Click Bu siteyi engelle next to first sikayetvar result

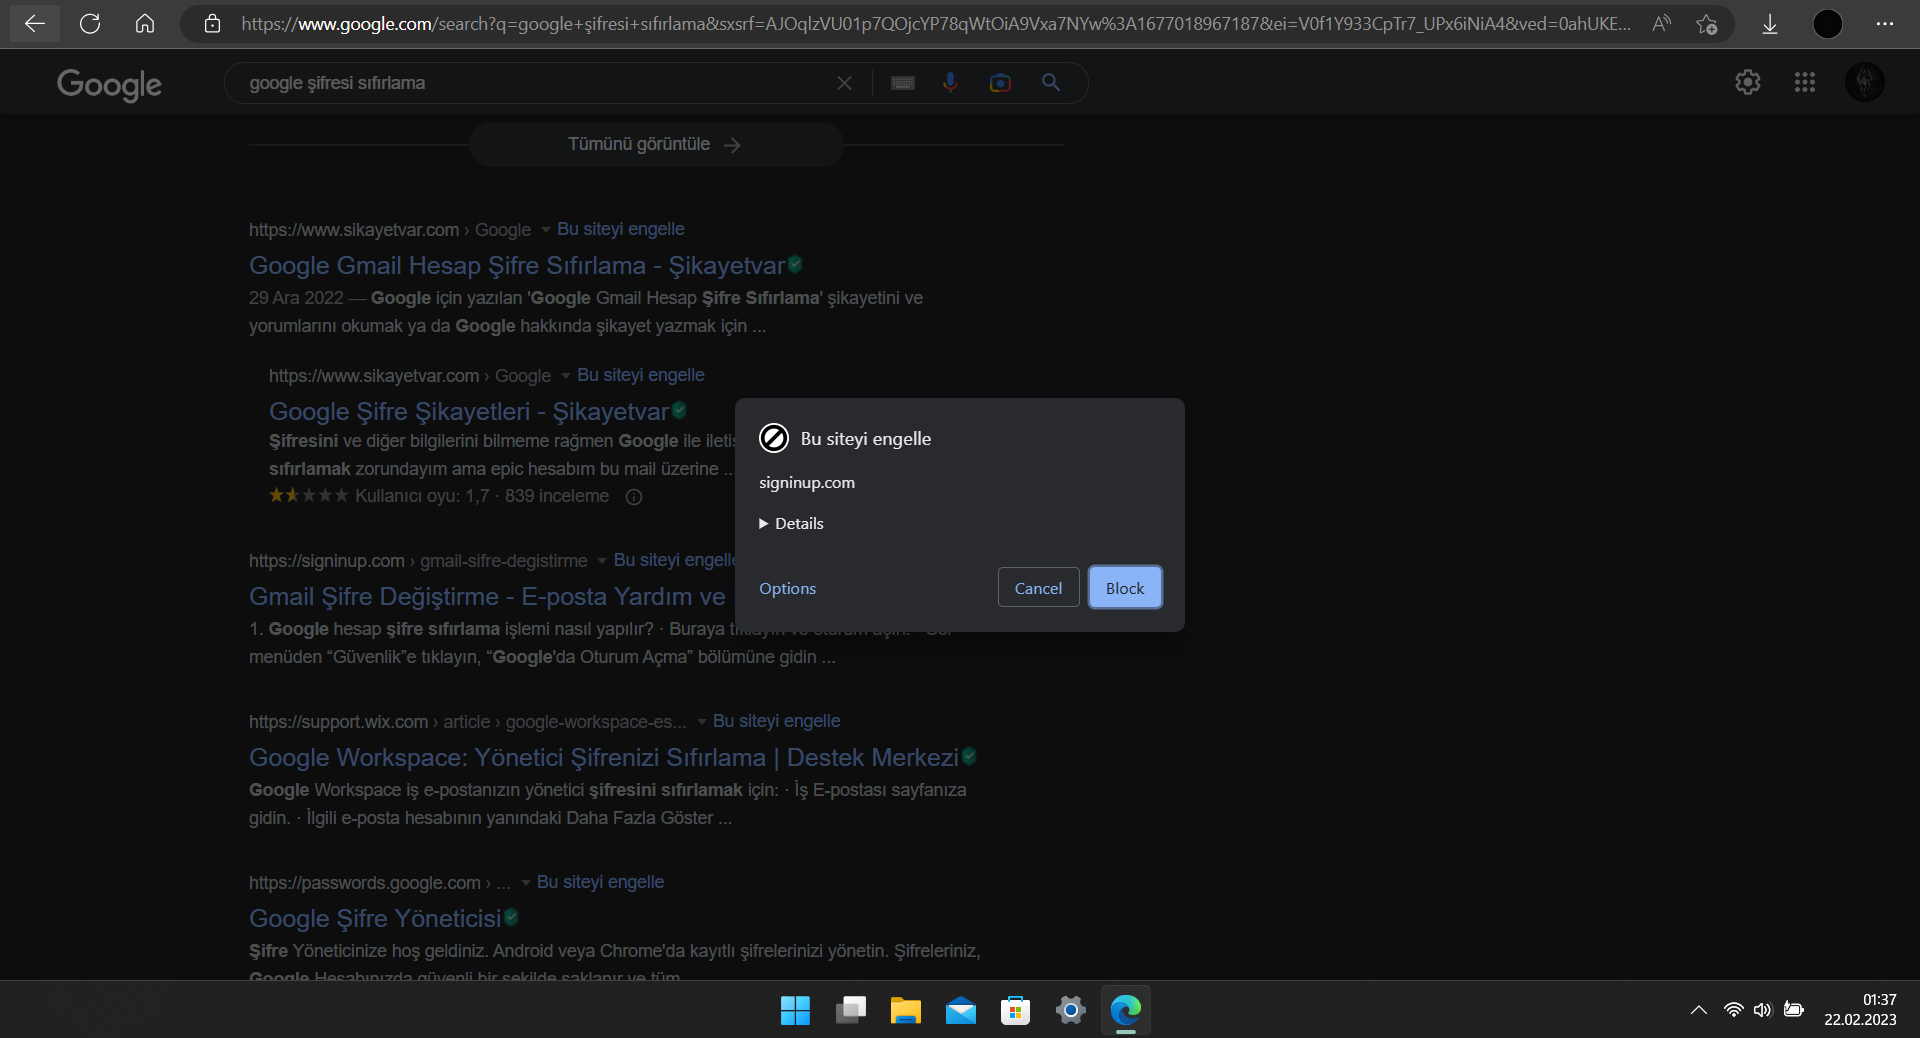coord(621,229)
